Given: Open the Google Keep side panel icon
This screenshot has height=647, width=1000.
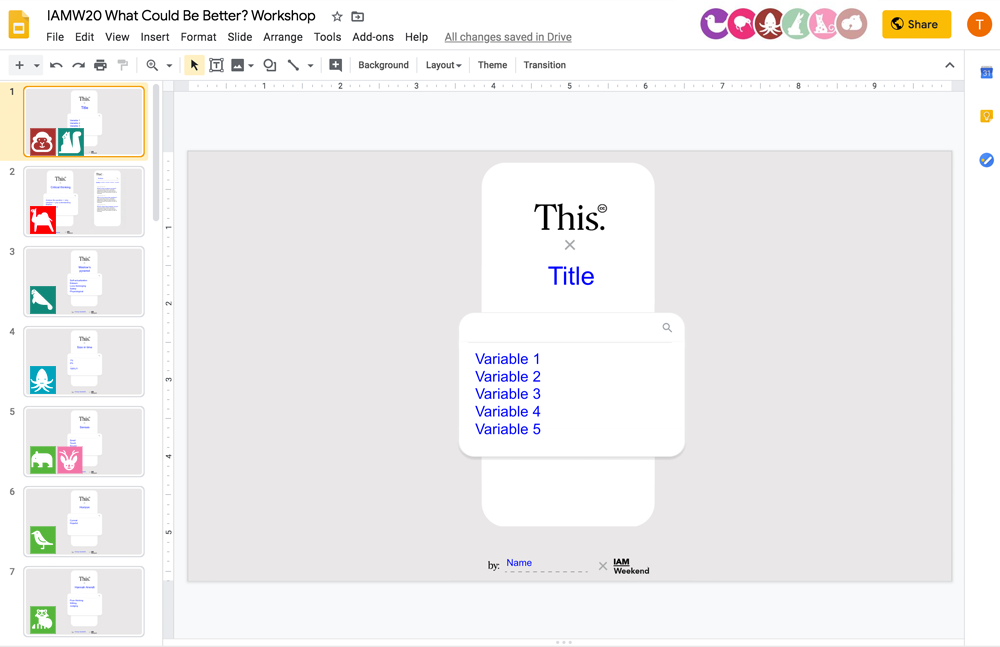Looking at the screenshot, I should (x=986, y=117).
